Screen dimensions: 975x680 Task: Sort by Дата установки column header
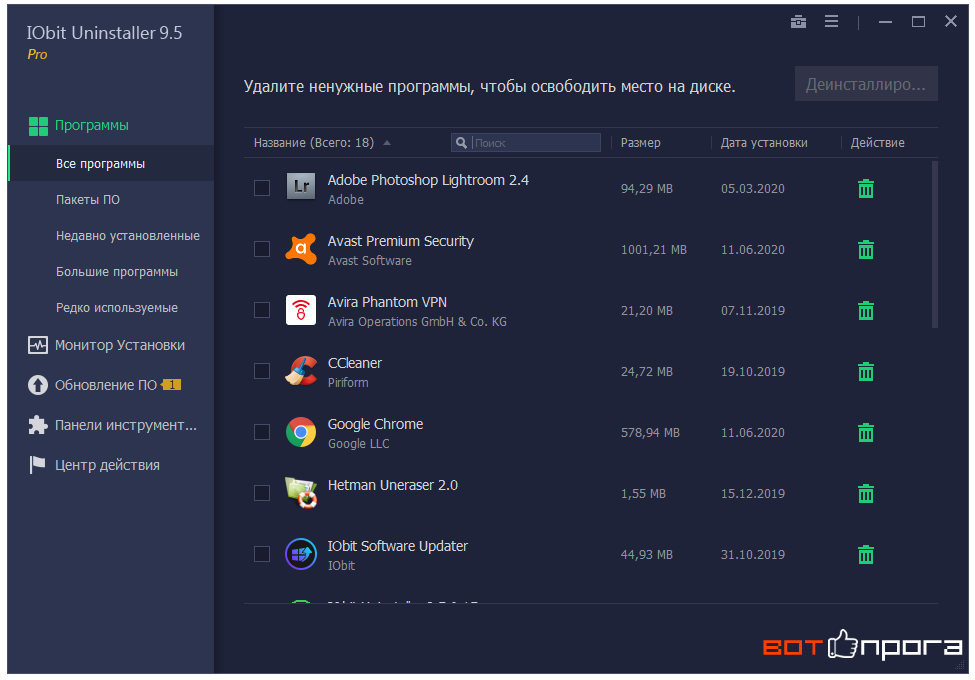[764, 143]
